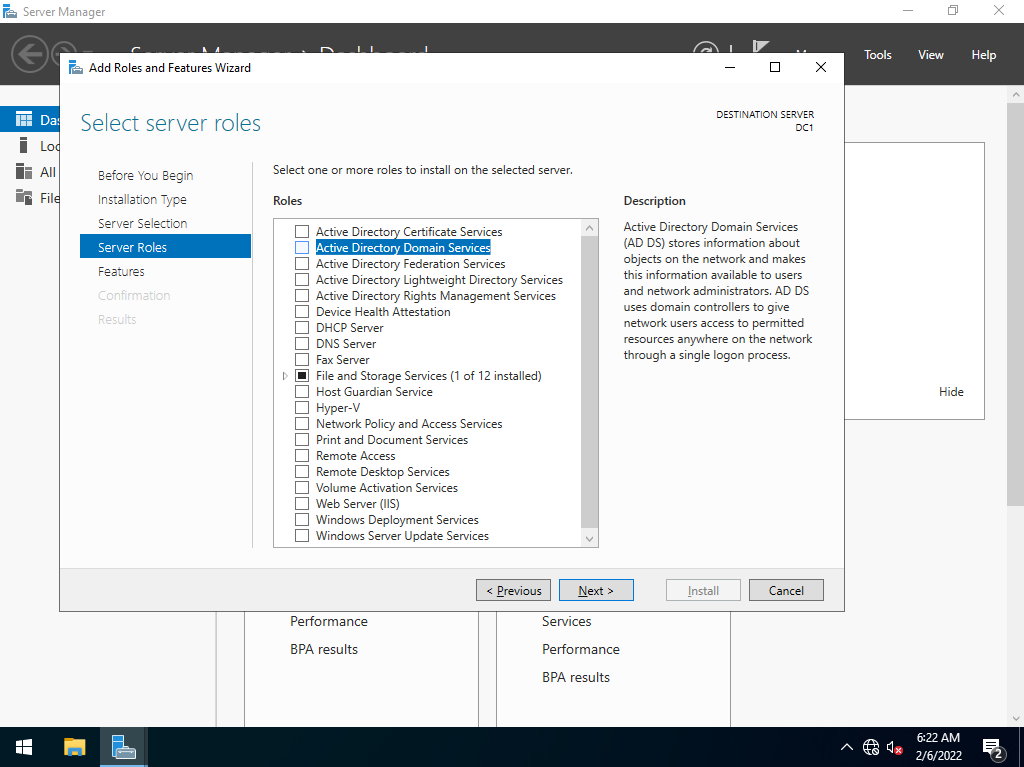Click the Next button
The image size is (1024, 767).
[596, 590]
